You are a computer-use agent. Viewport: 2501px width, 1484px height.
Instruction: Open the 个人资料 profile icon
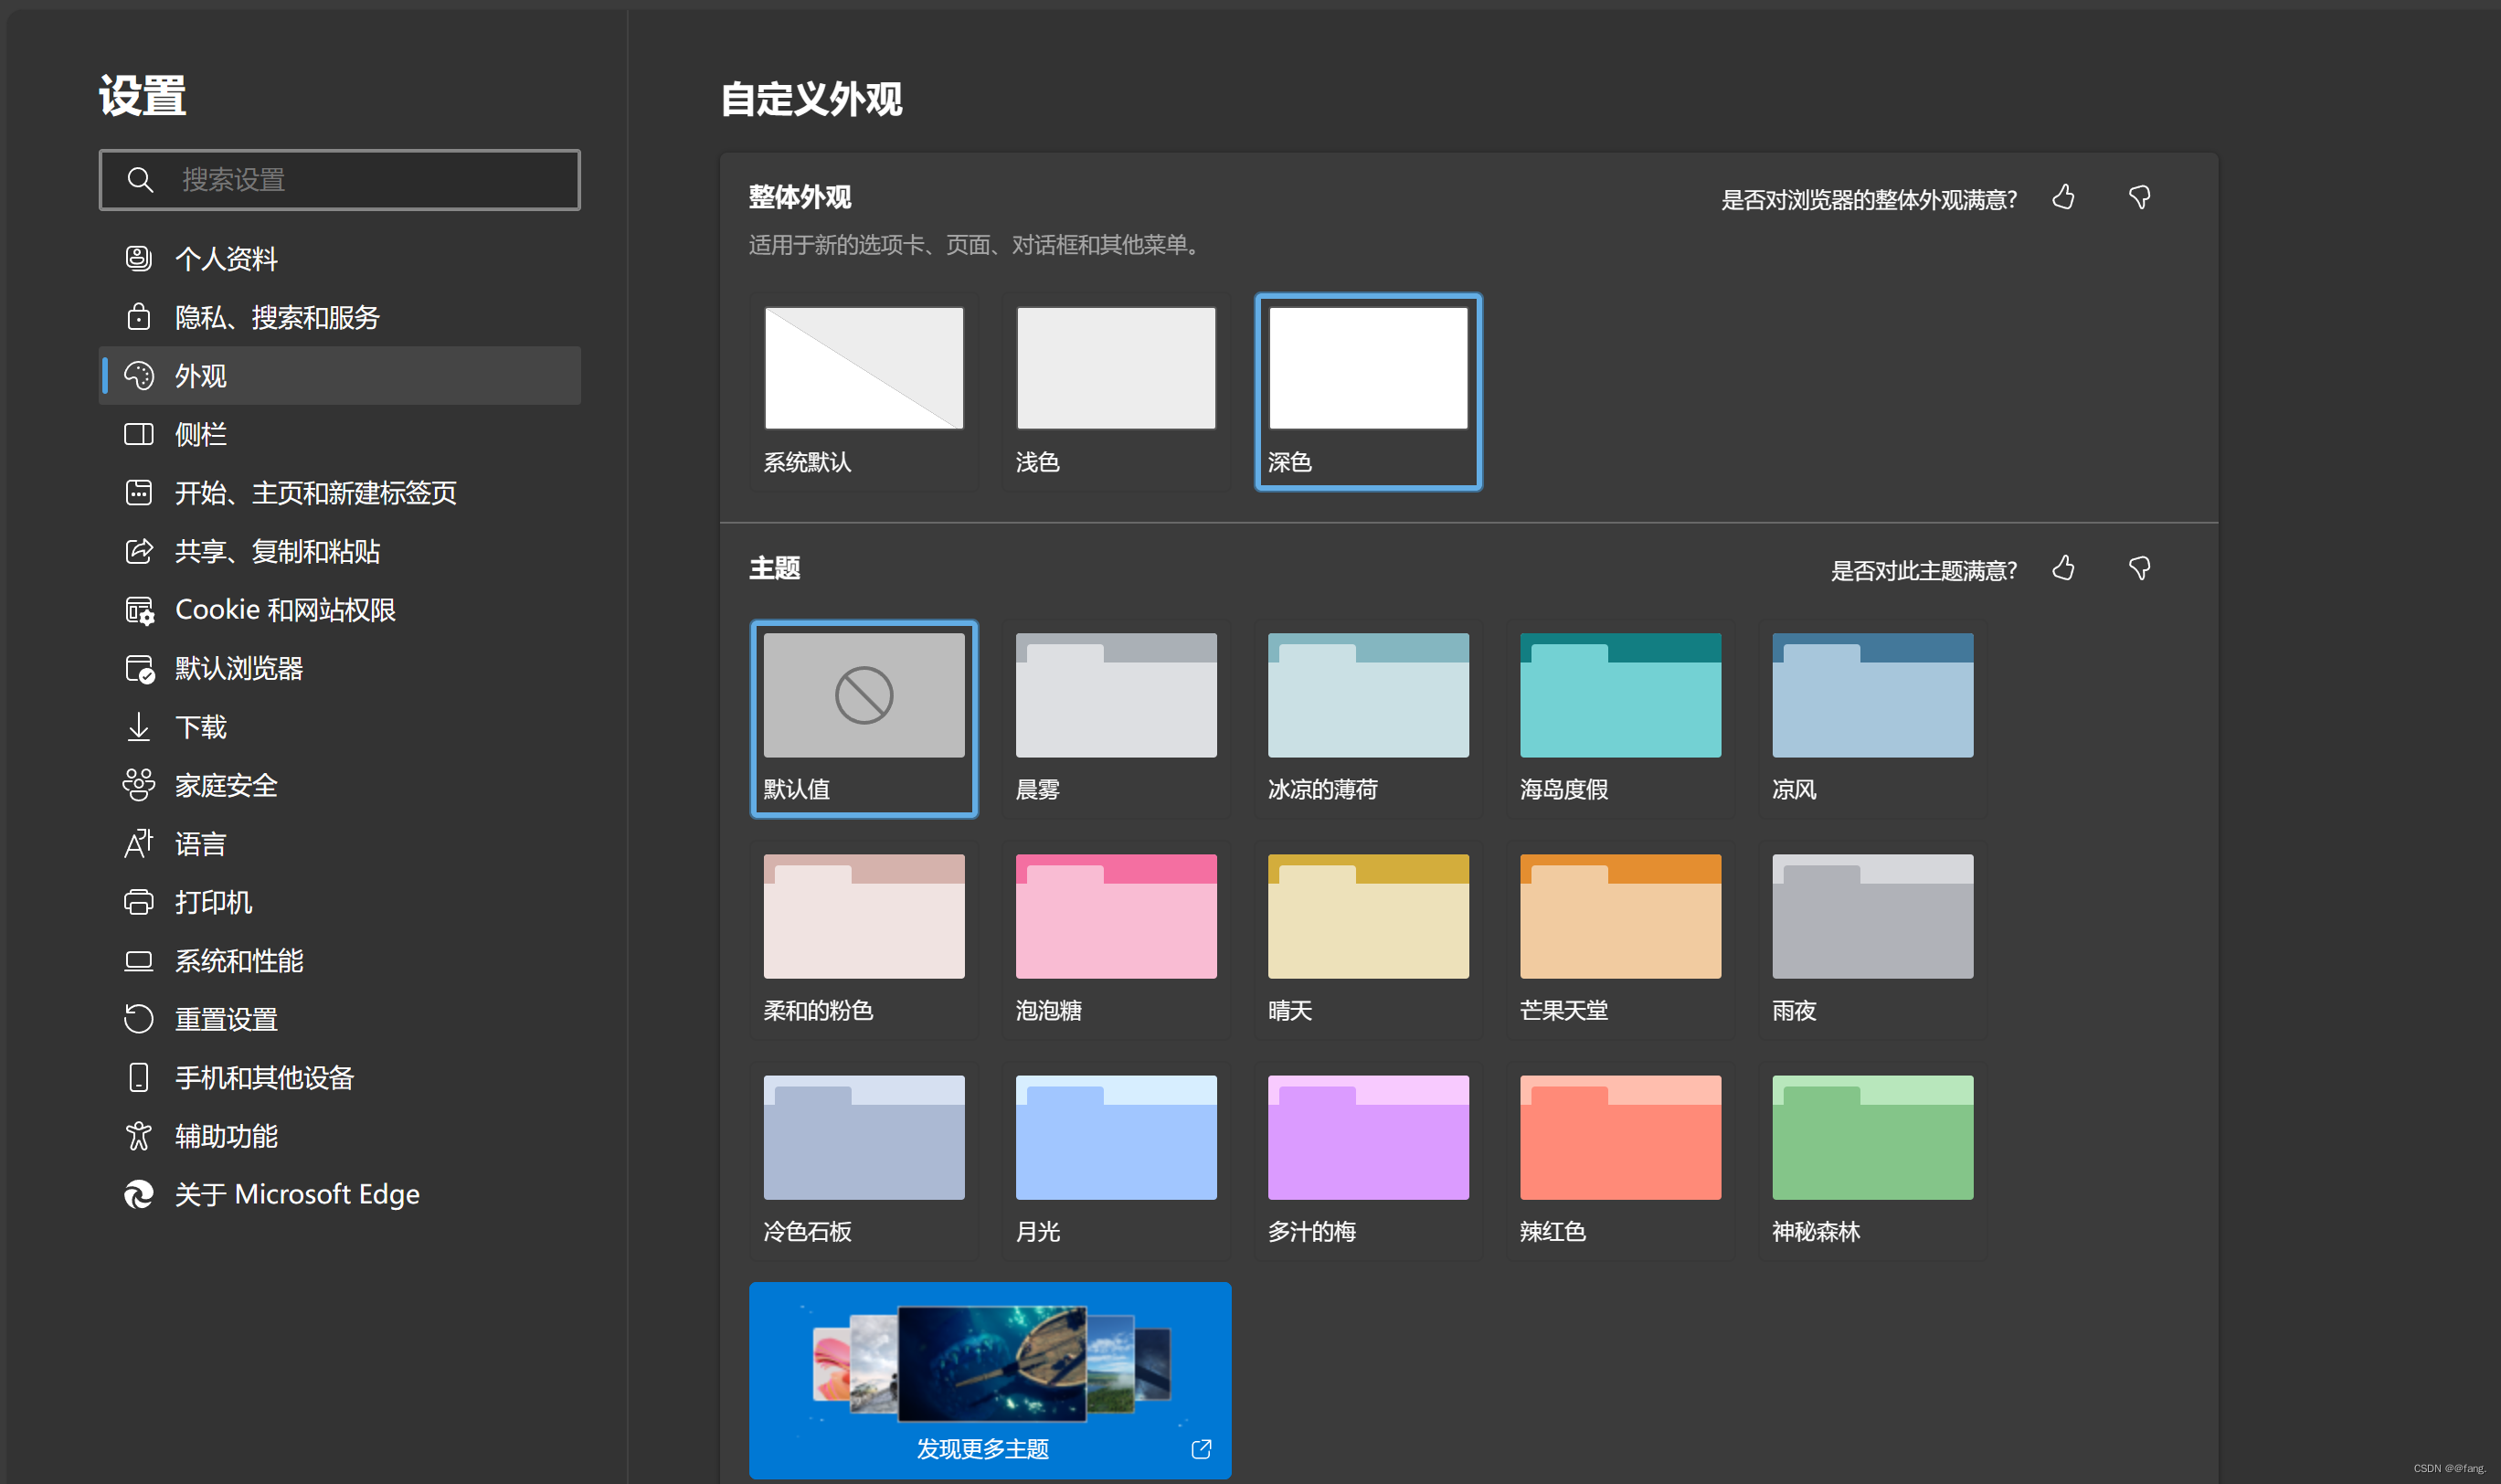pos(139,258)
